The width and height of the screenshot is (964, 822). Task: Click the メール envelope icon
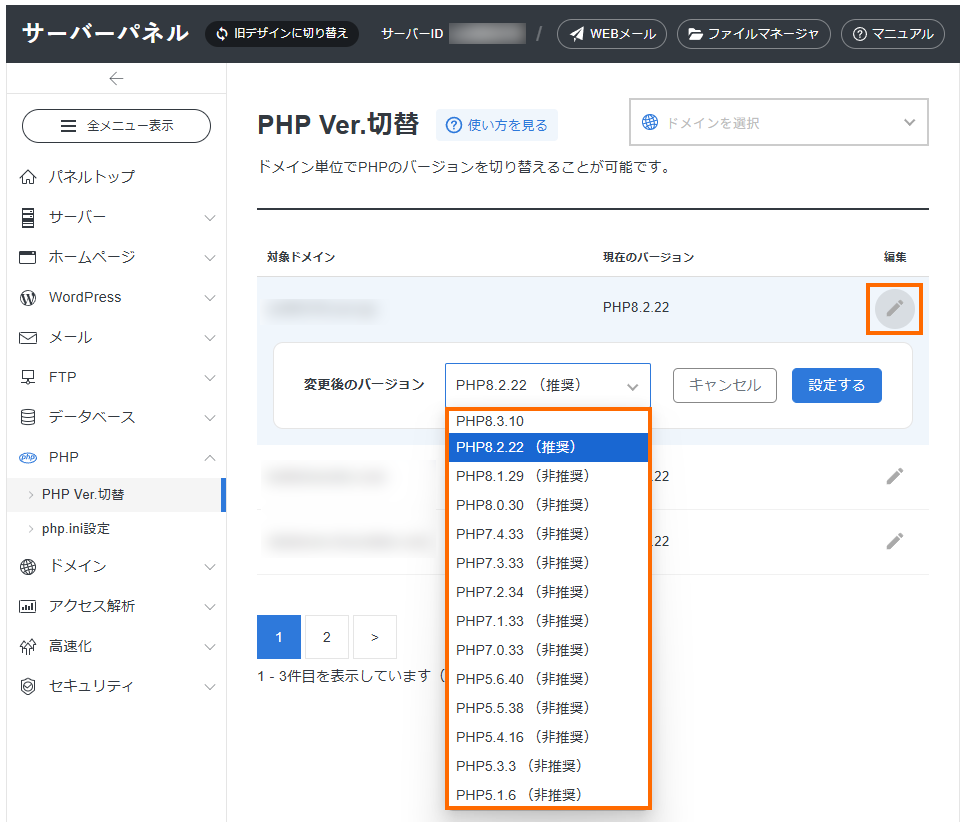[28, 338]
